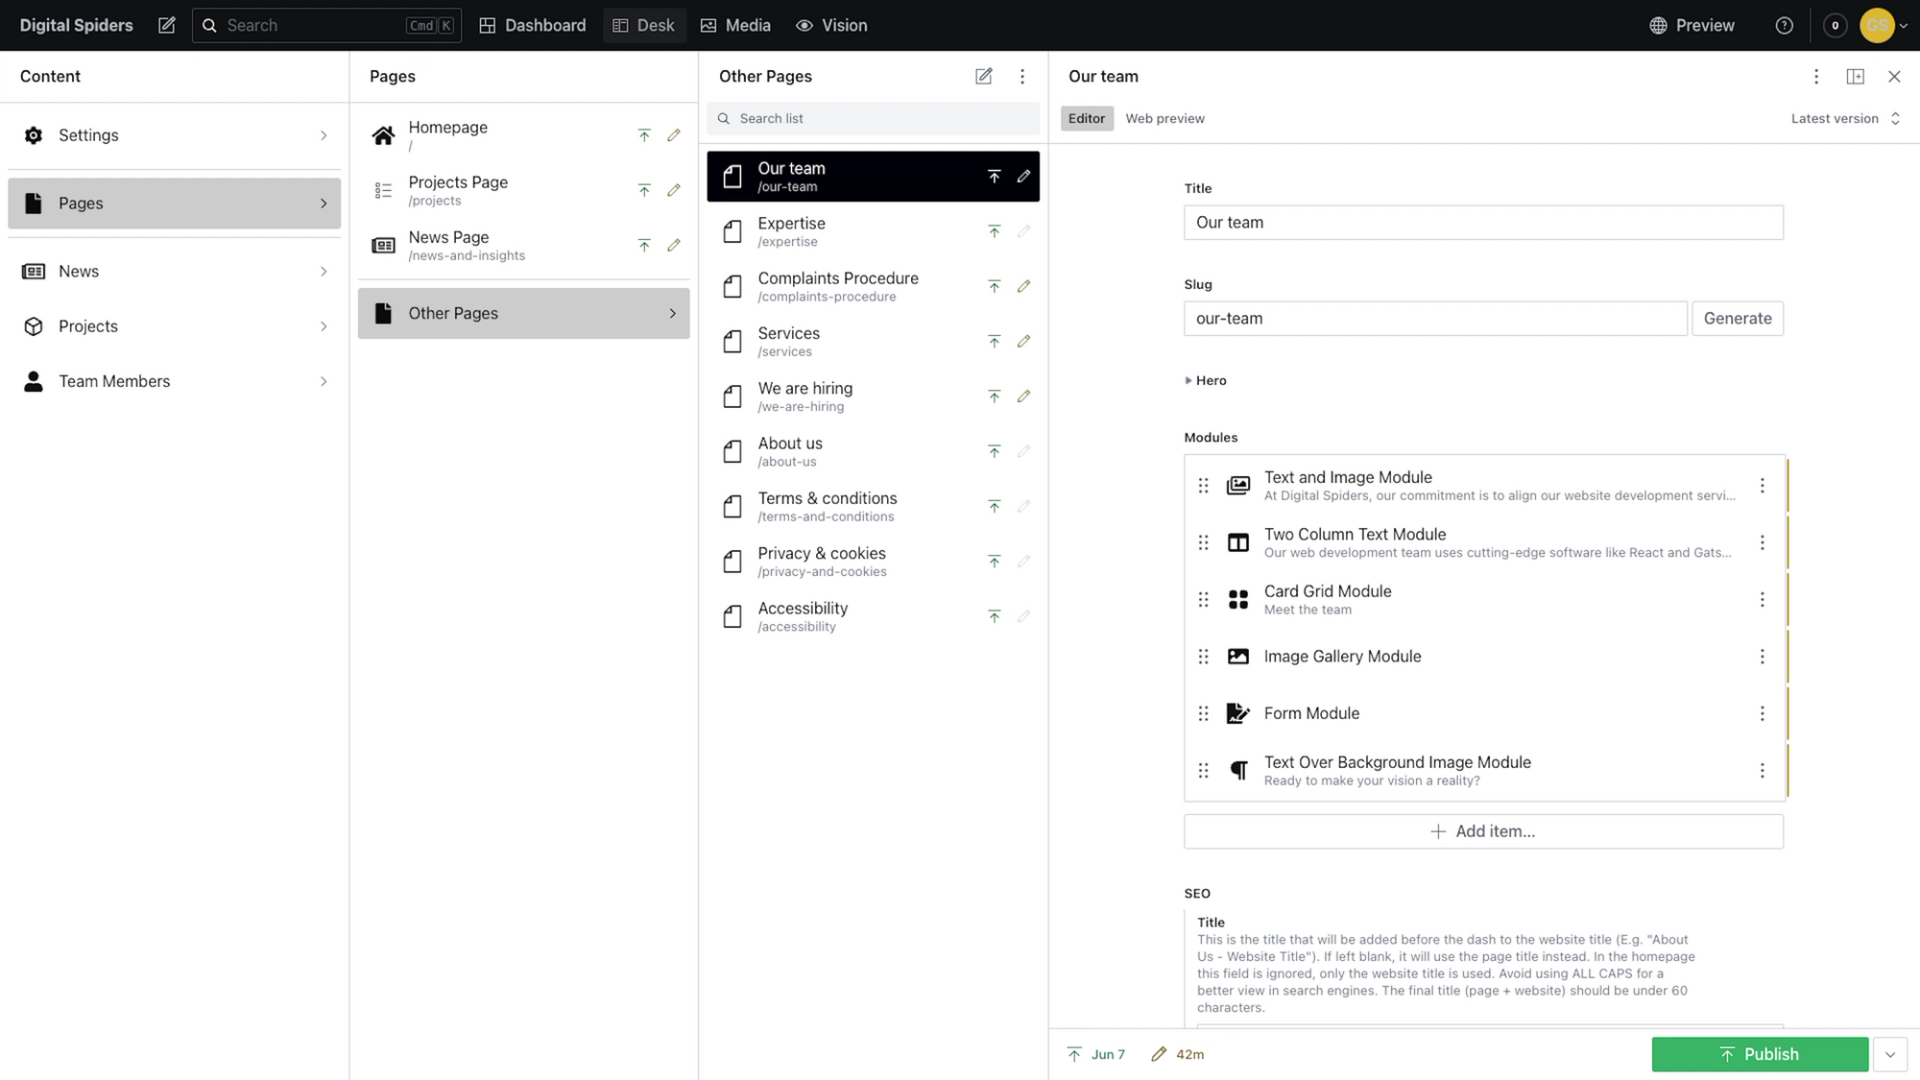
Task: Open the Card Grid Module options menu
Action: (1762, 600)
